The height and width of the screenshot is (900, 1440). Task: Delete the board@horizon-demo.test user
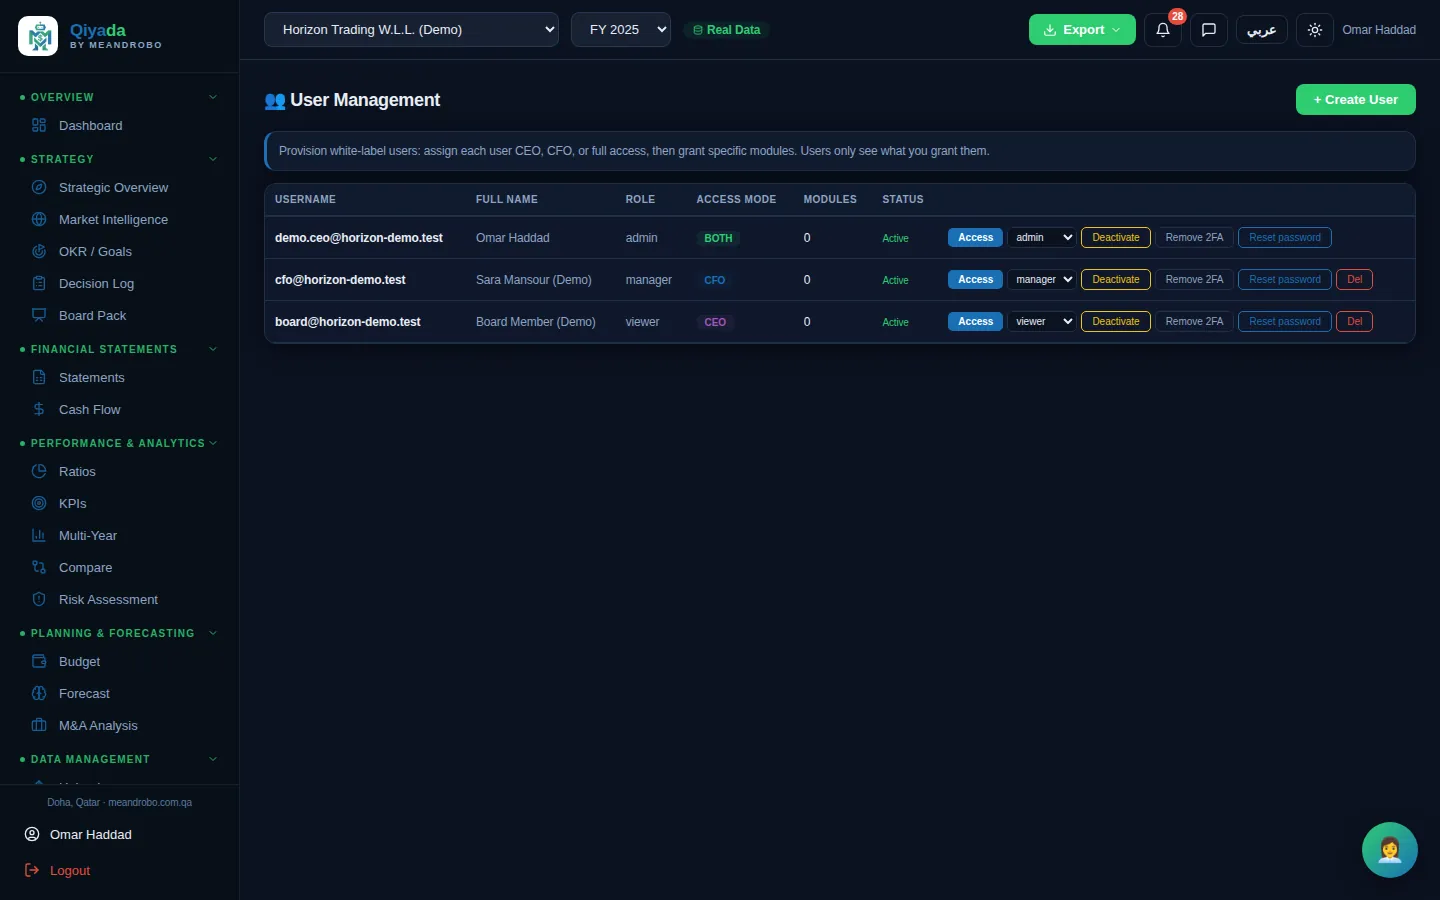(1354, 322)
